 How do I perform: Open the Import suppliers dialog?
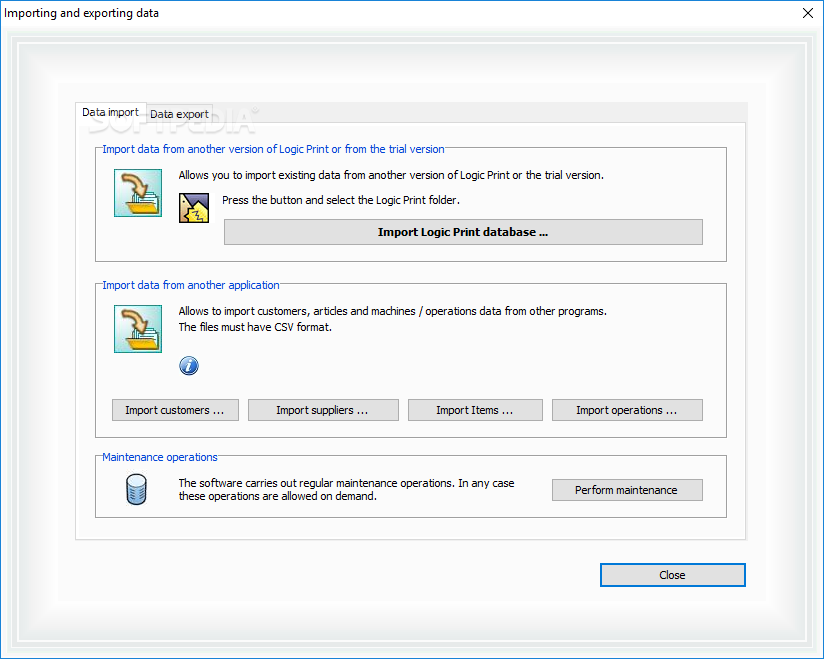coord(323,410)
